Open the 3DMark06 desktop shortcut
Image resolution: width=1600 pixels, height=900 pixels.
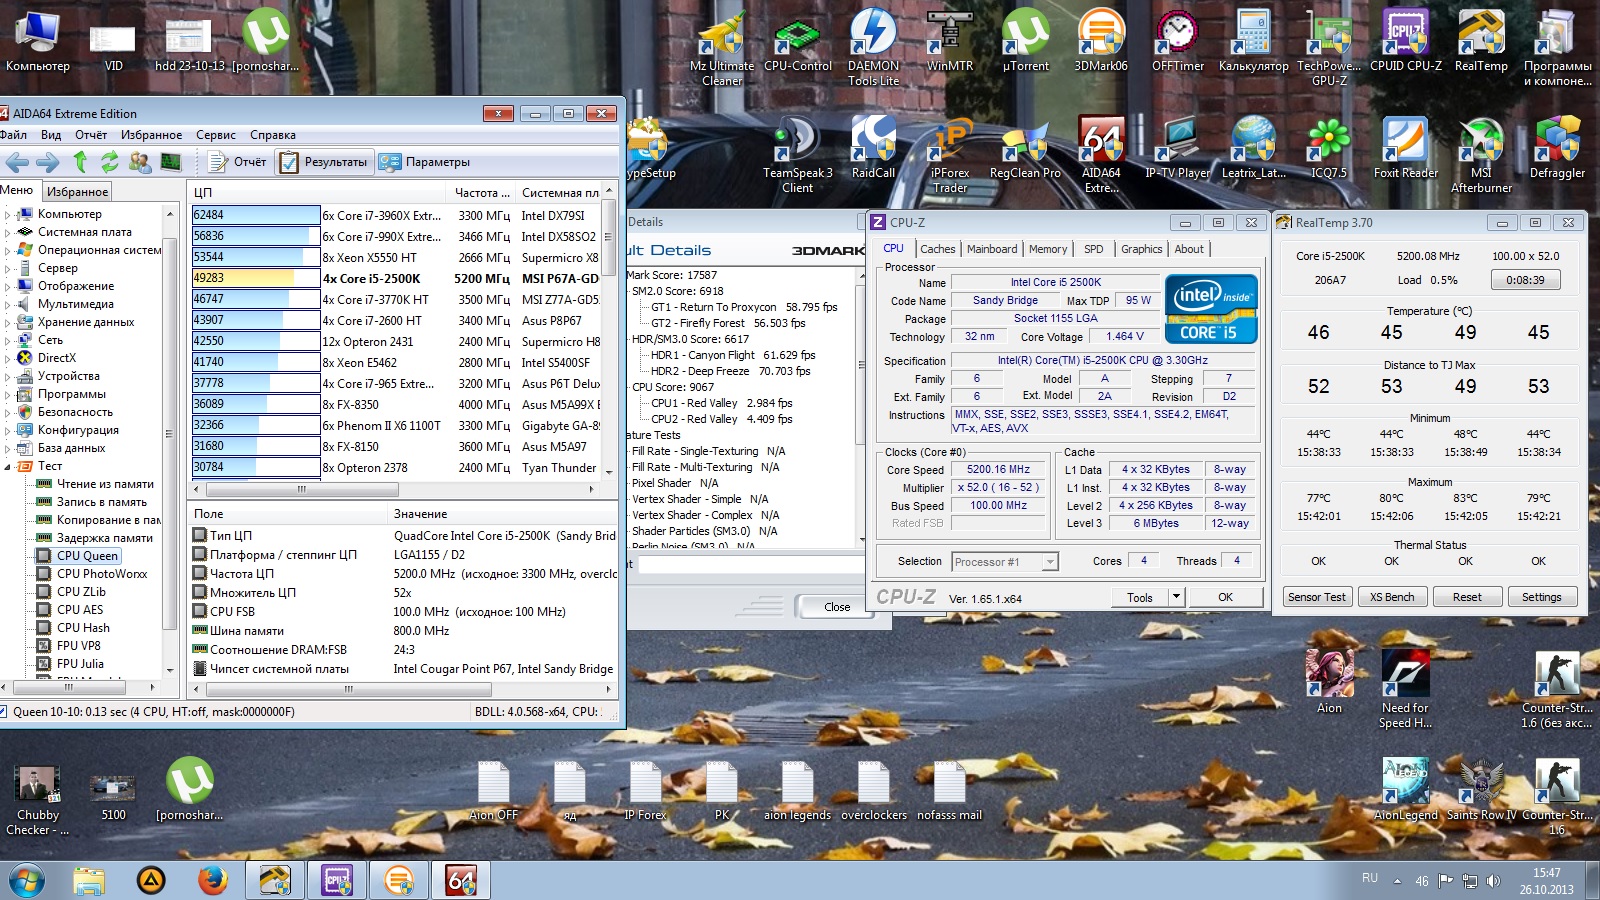(x=1101, y=43)
